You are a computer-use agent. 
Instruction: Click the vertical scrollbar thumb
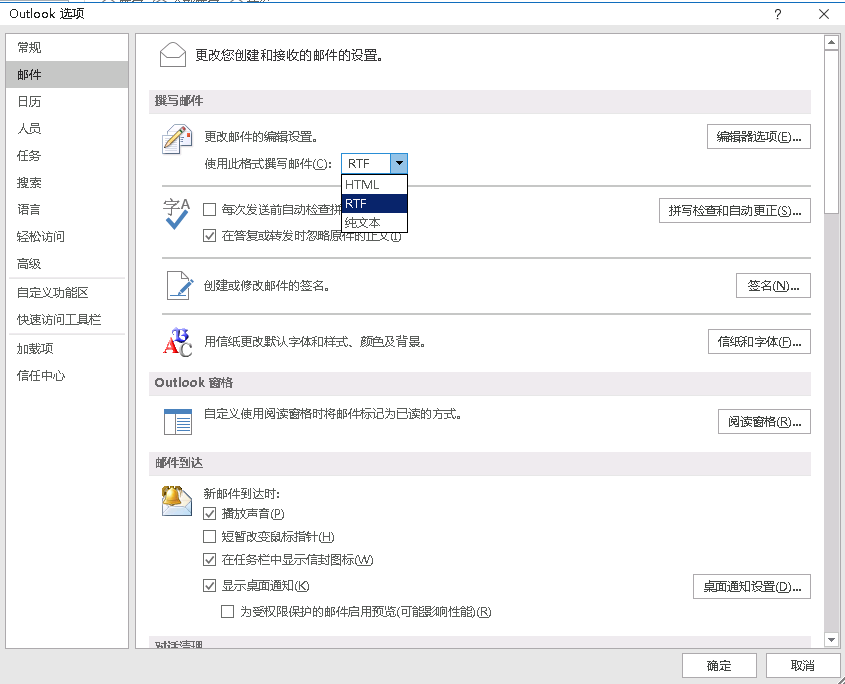(x=831, y=132)
